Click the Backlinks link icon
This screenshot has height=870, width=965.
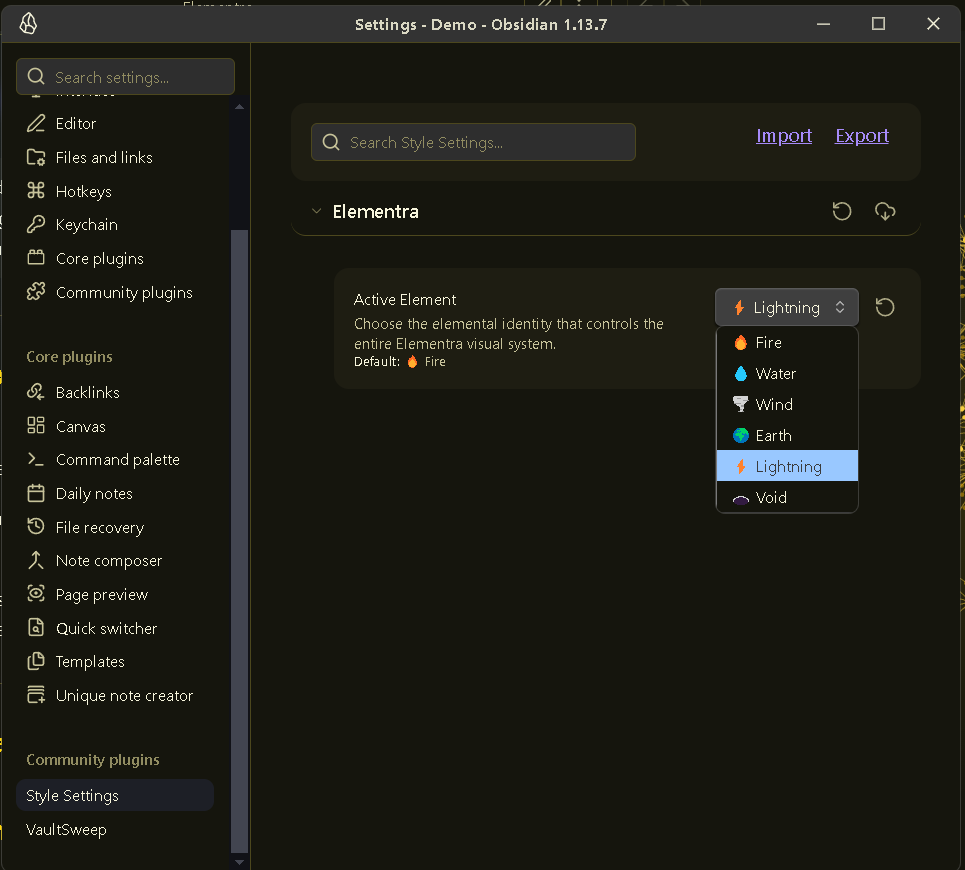(36, 392)
